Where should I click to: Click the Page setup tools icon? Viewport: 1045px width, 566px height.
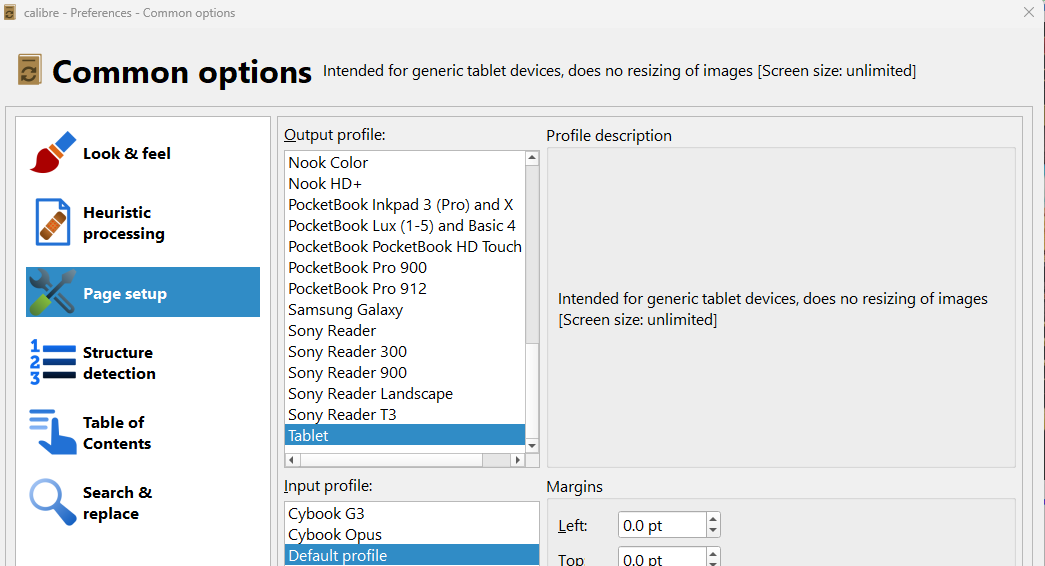coord(53,292)
